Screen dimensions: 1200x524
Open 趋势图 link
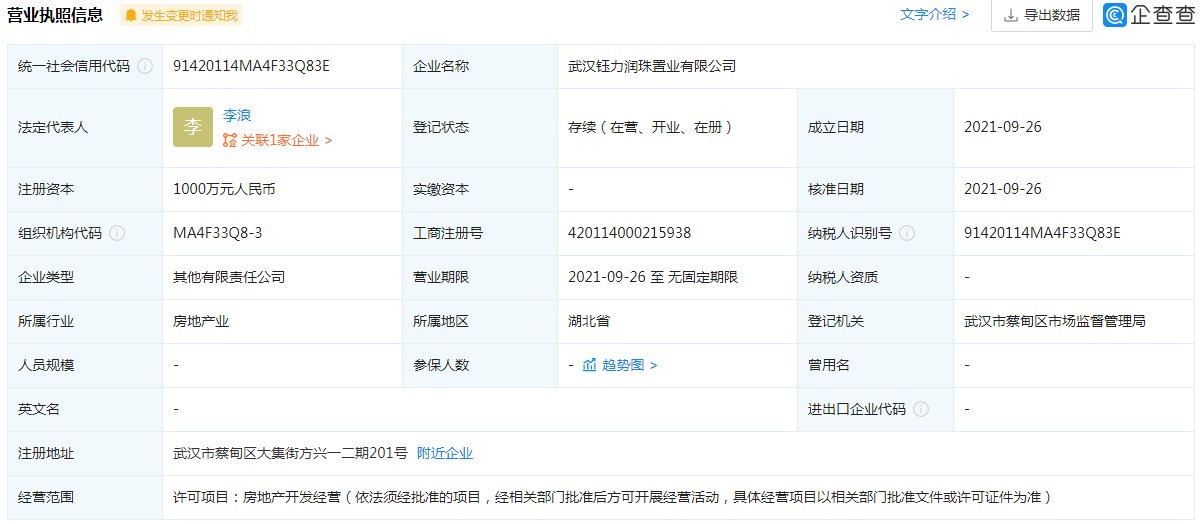tap(629, 365)
